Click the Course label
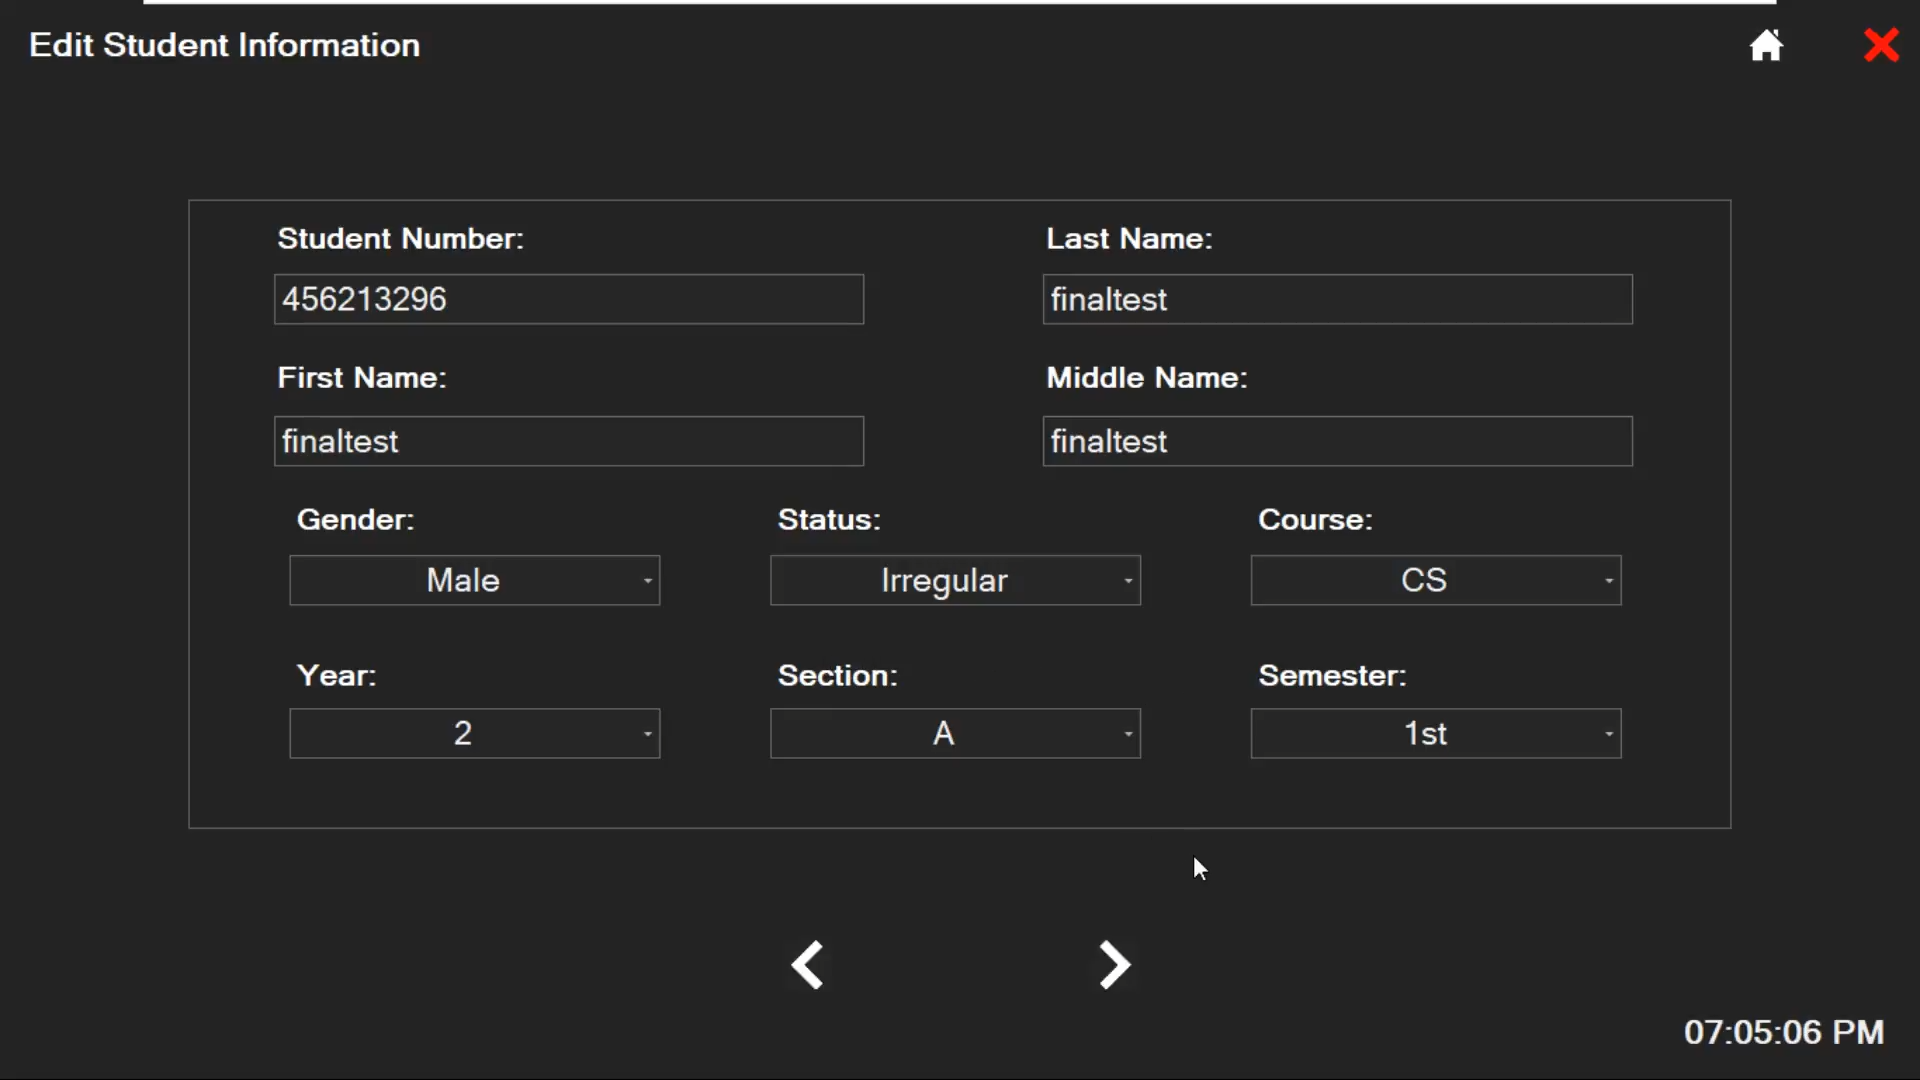1920x1080 pixels. click(1315, 519)
